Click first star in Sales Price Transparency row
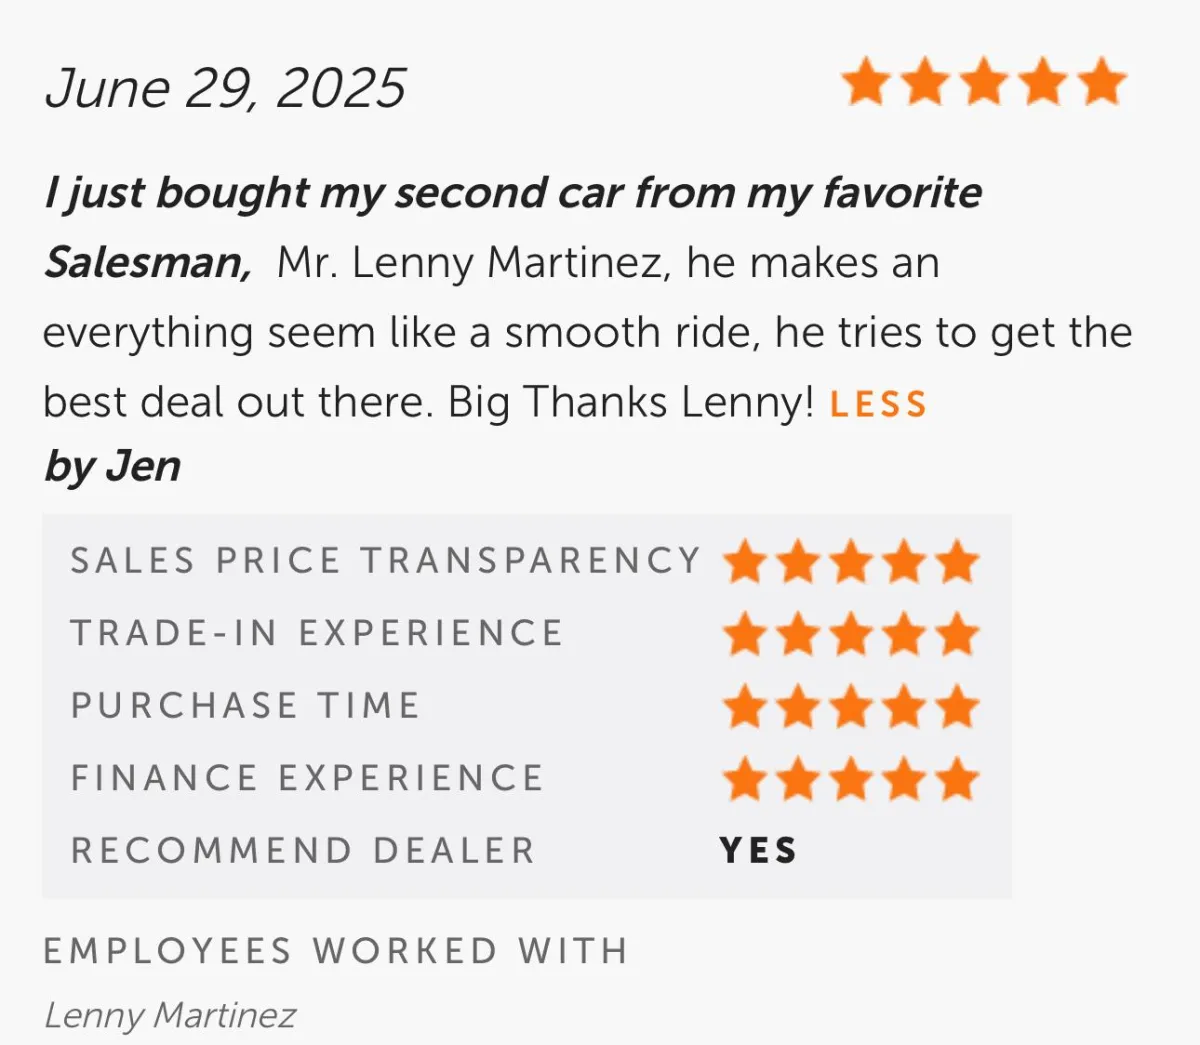The height and width of the screenshot is (1045, 1200). [745, 561]
